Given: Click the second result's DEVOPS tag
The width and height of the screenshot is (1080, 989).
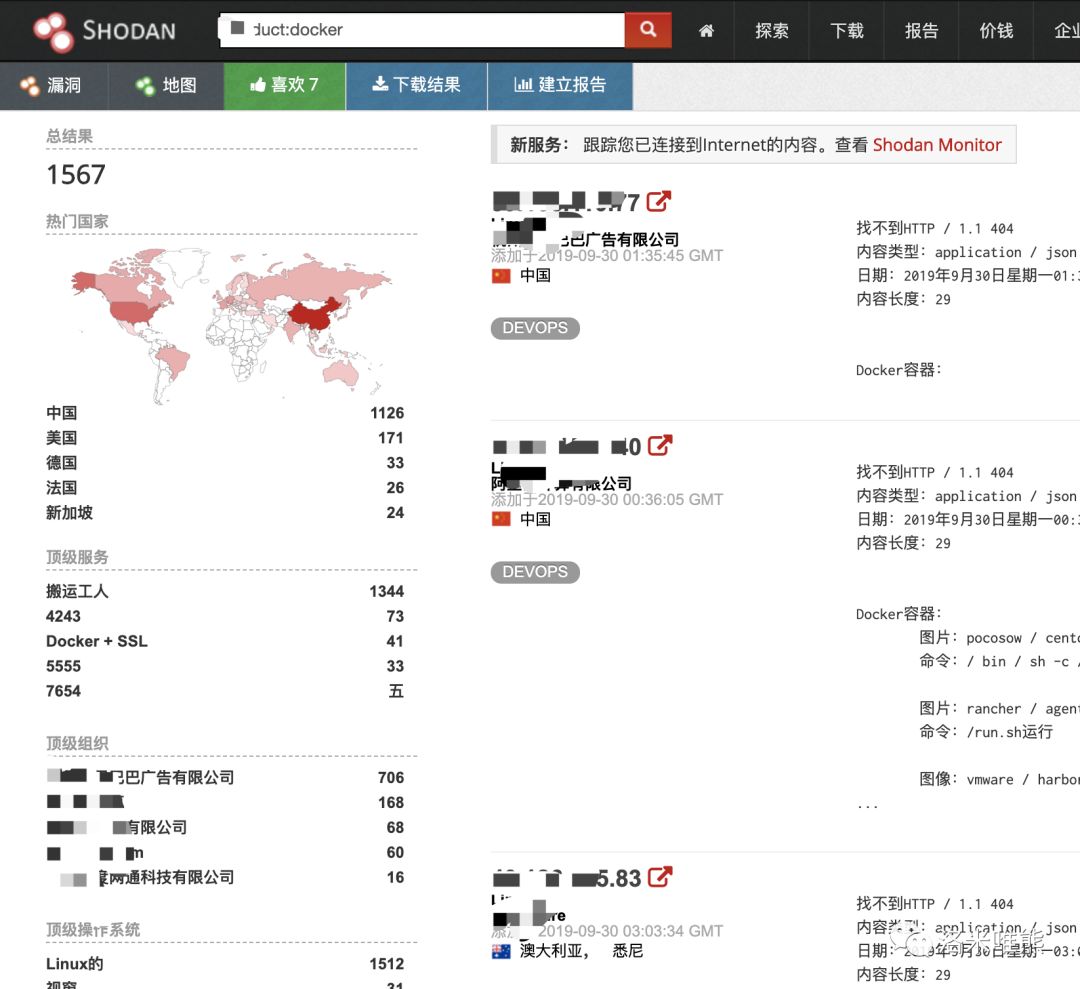Looking at the screenshot, I should point(535,572).
